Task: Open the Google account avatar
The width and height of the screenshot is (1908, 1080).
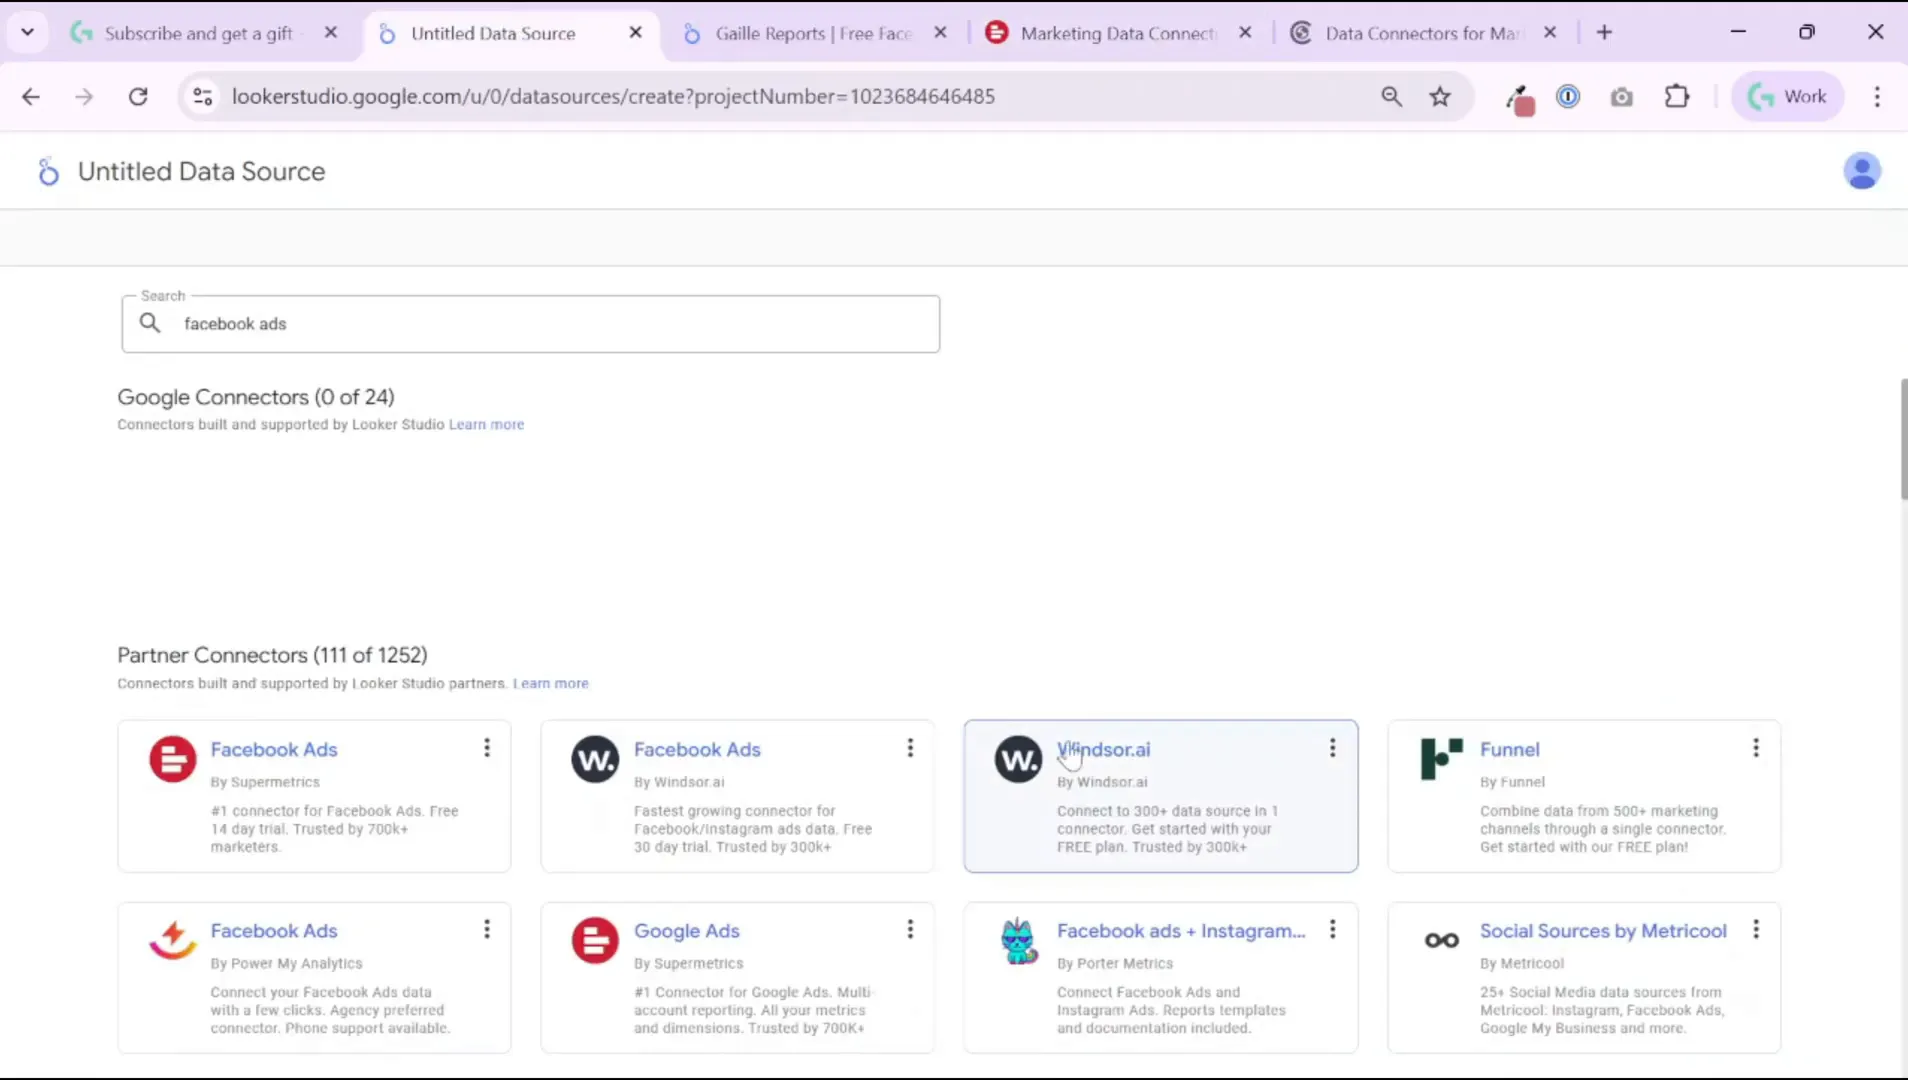Action: pyautogui.click(x=1862, y=171)
